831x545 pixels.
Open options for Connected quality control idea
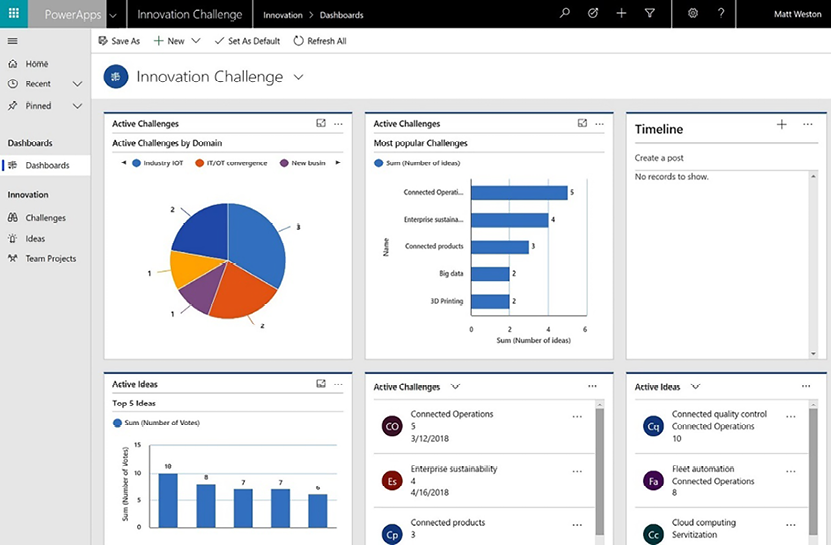tap(791, 417)
